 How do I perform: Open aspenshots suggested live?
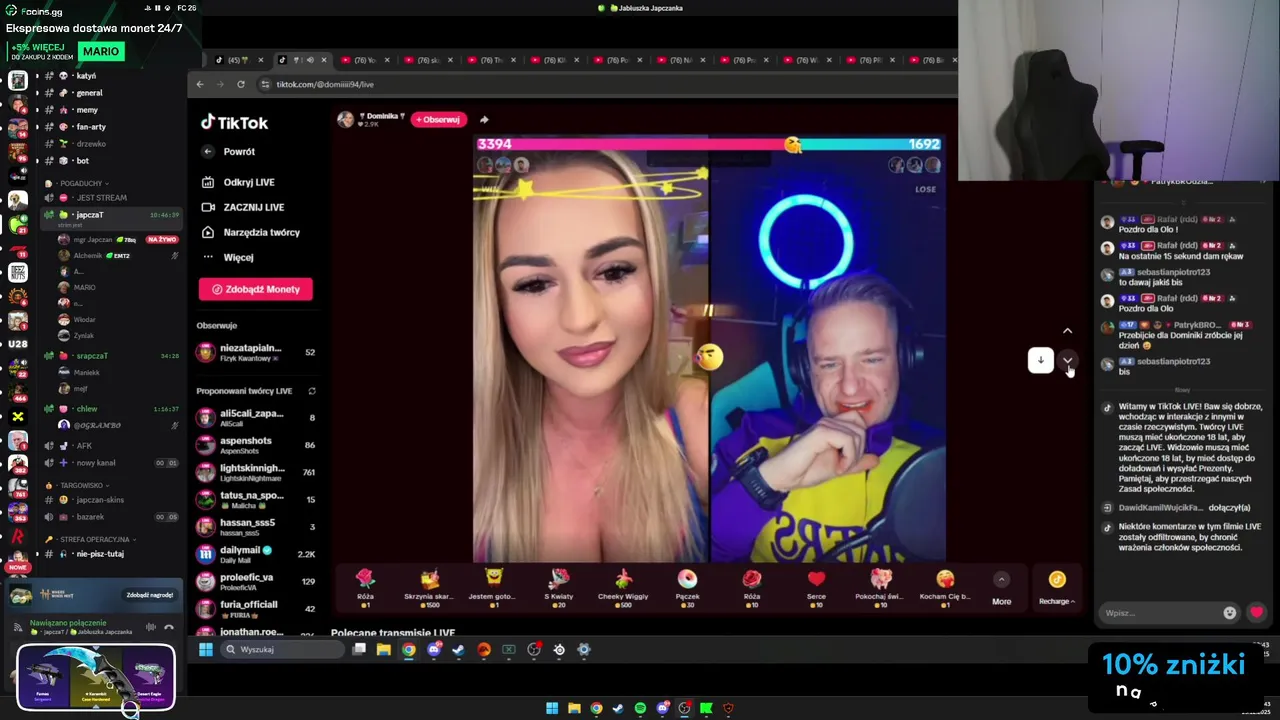(x=256, y=445)
